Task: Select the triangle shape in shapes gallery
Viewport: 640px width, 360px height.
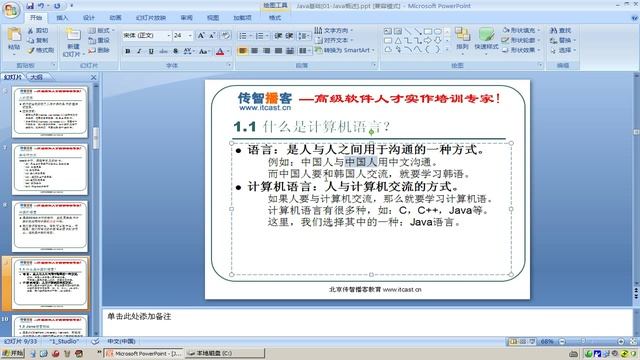Action: [x=398, y=40]
